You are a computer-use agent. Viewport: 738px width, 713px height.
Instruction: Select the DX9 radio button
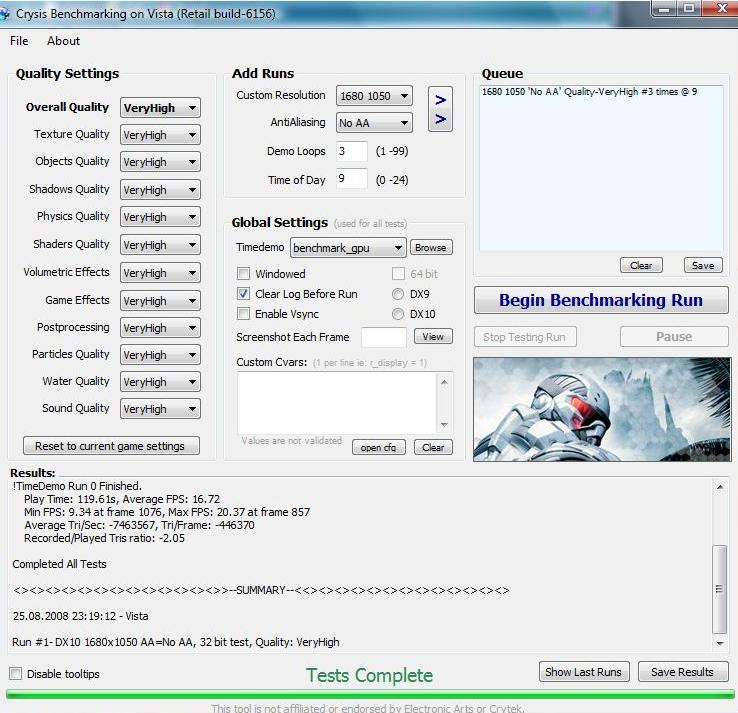[398, 294]
